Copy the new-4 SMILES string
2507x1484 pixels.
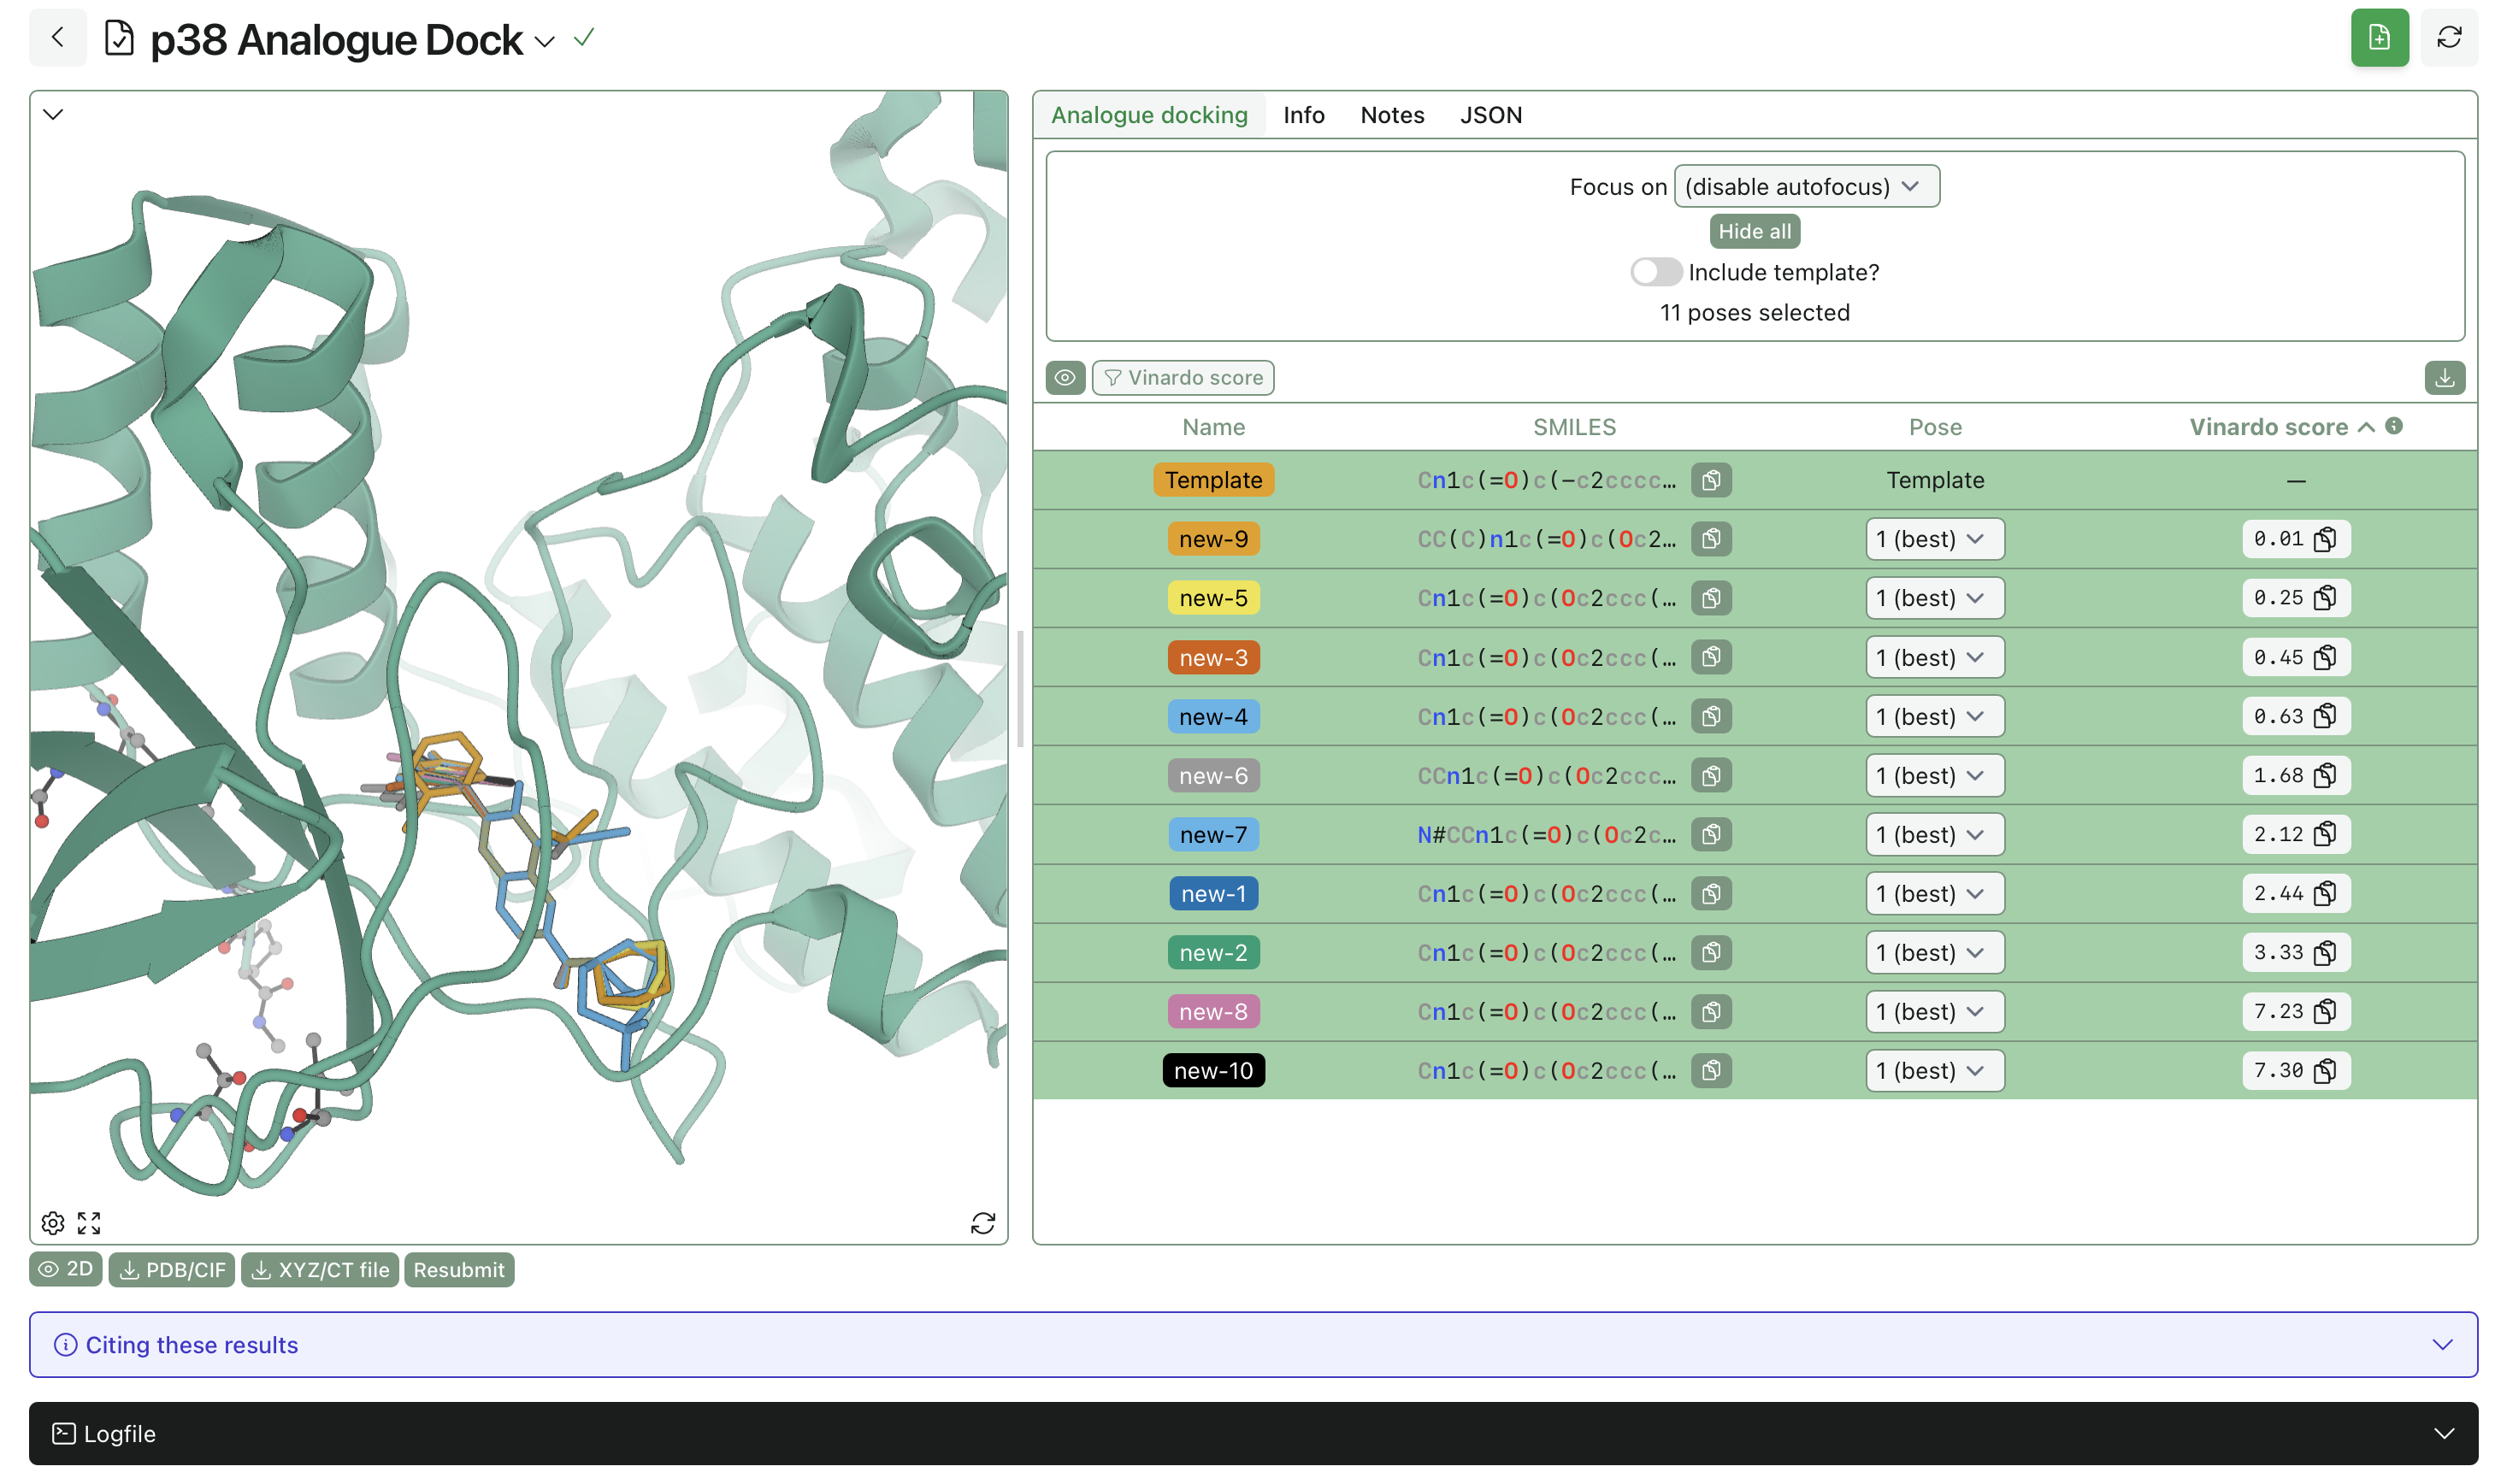1711,716
